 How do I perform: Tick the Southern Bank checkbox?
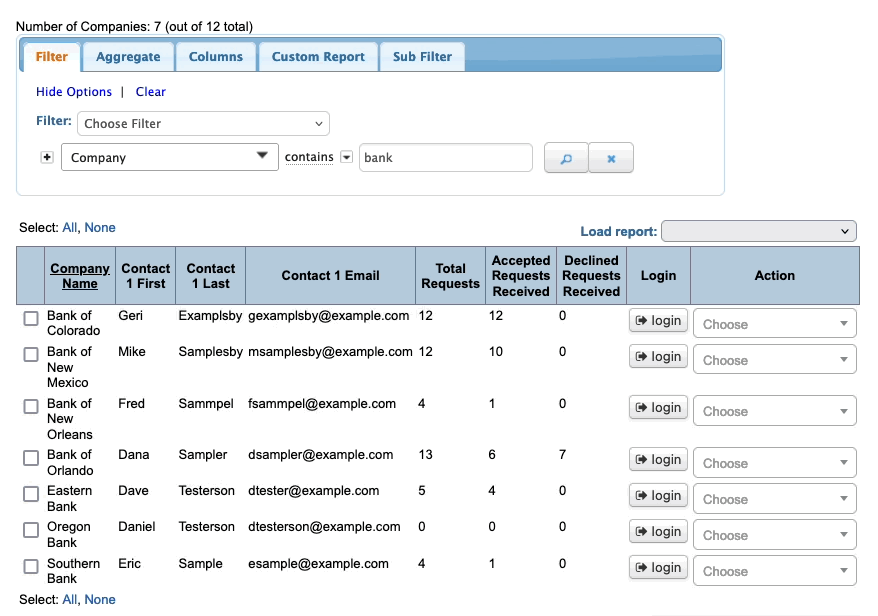tap(31, 566)
